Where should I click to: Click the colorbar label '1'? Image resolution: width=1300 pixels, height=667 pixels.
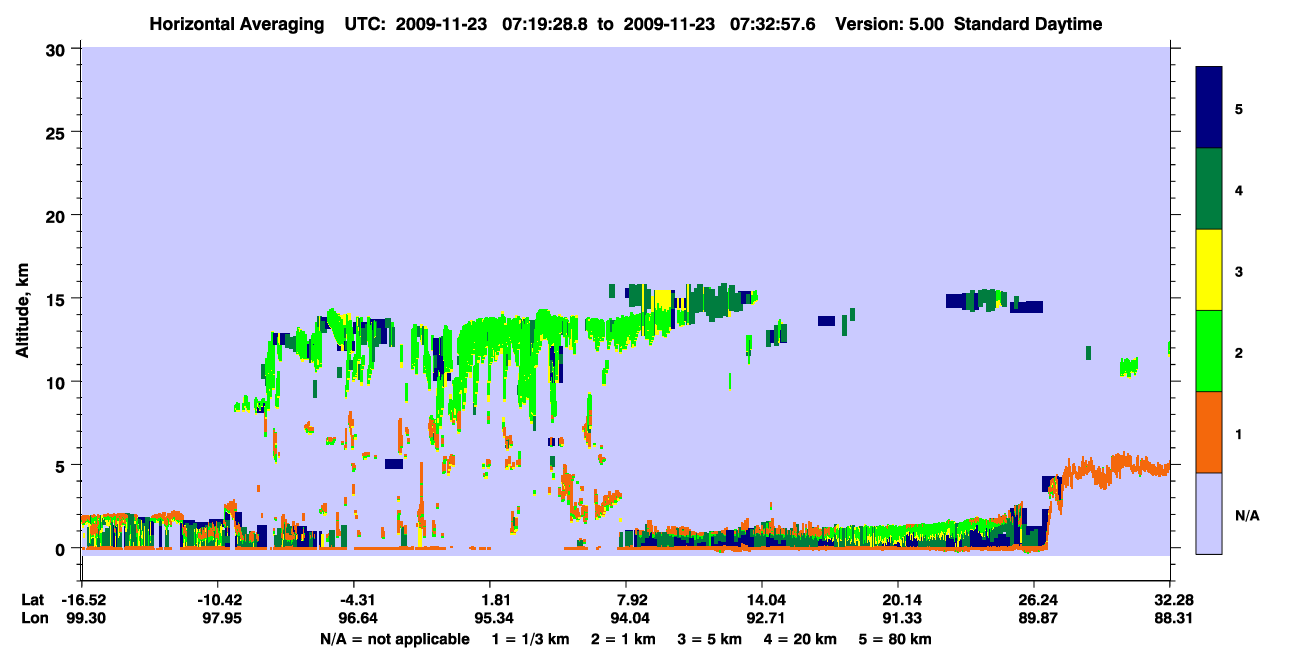pos(1239,435)
